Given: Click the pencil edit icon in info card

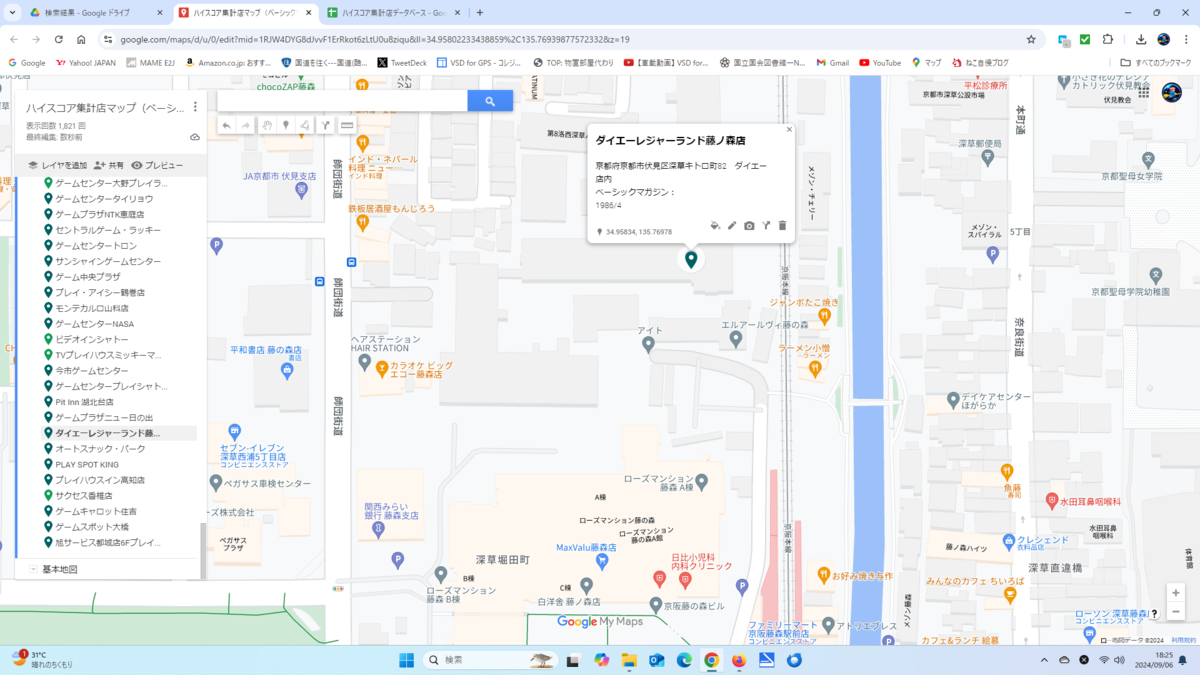Looking at the screenshot, I should 732,226.
